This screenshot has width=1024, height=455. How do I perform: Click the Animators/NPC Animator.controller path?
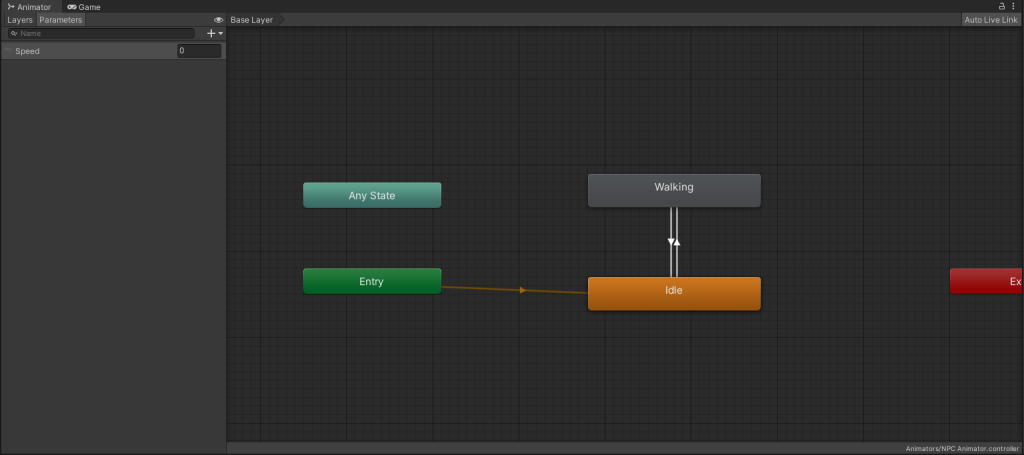[962, 448]
